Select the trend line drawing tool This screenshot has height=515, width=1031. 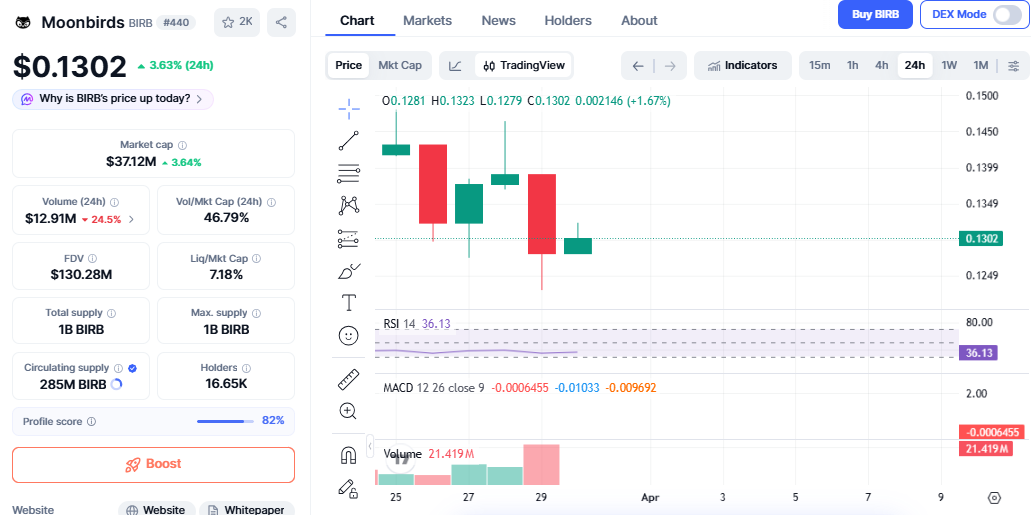tap(348, 141)
